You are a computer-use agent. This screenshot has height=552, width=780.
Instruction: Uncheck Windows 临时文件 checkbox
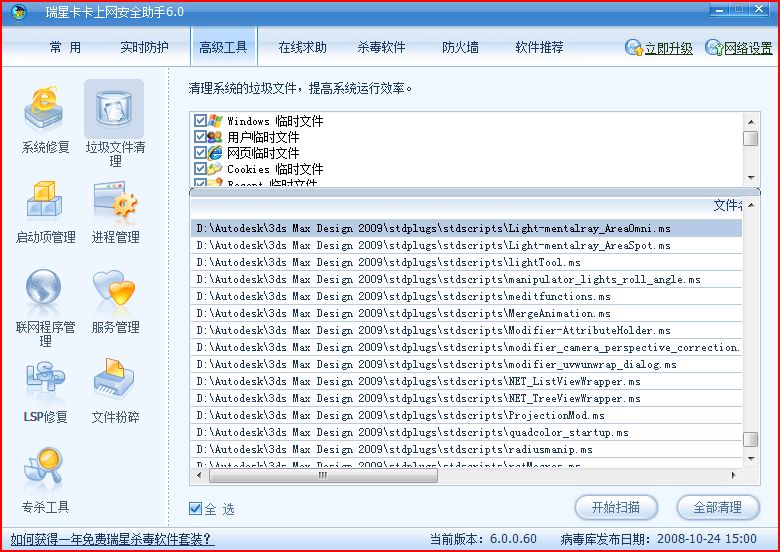click(x=200, y=120)
